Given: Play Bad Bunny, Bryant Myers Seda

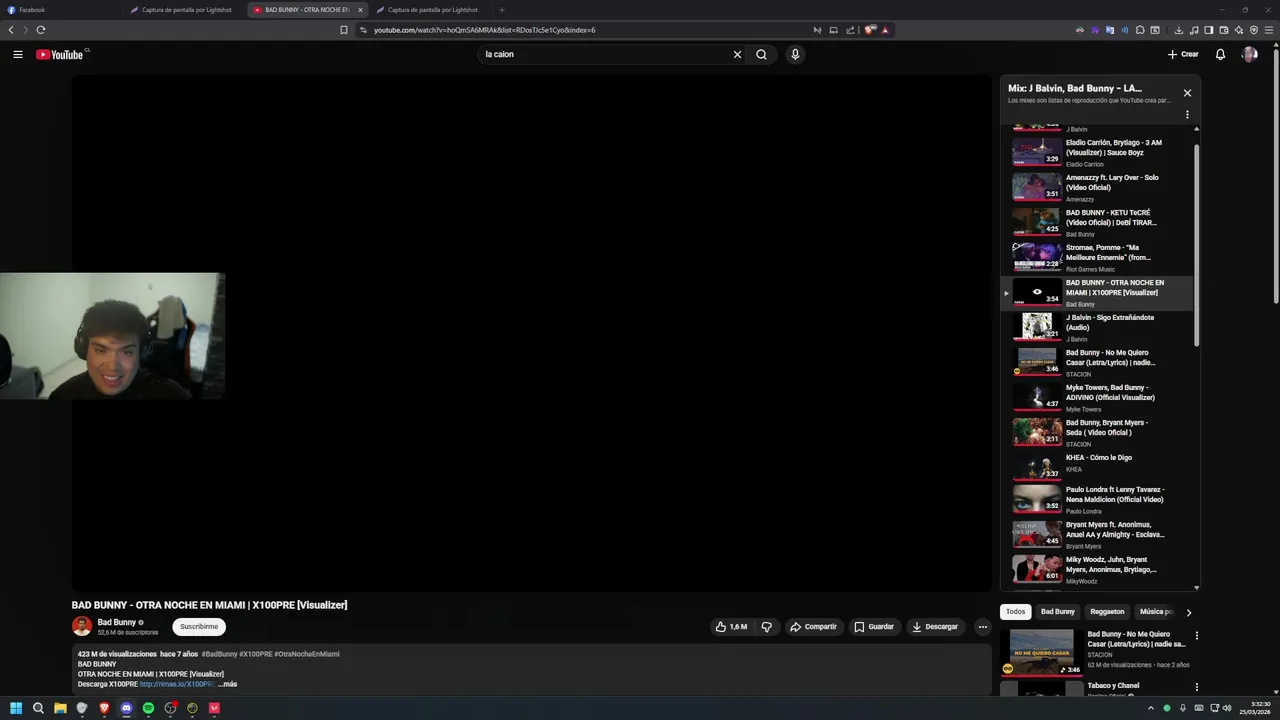Looking at the screenshot, I should pos(1097,432).
